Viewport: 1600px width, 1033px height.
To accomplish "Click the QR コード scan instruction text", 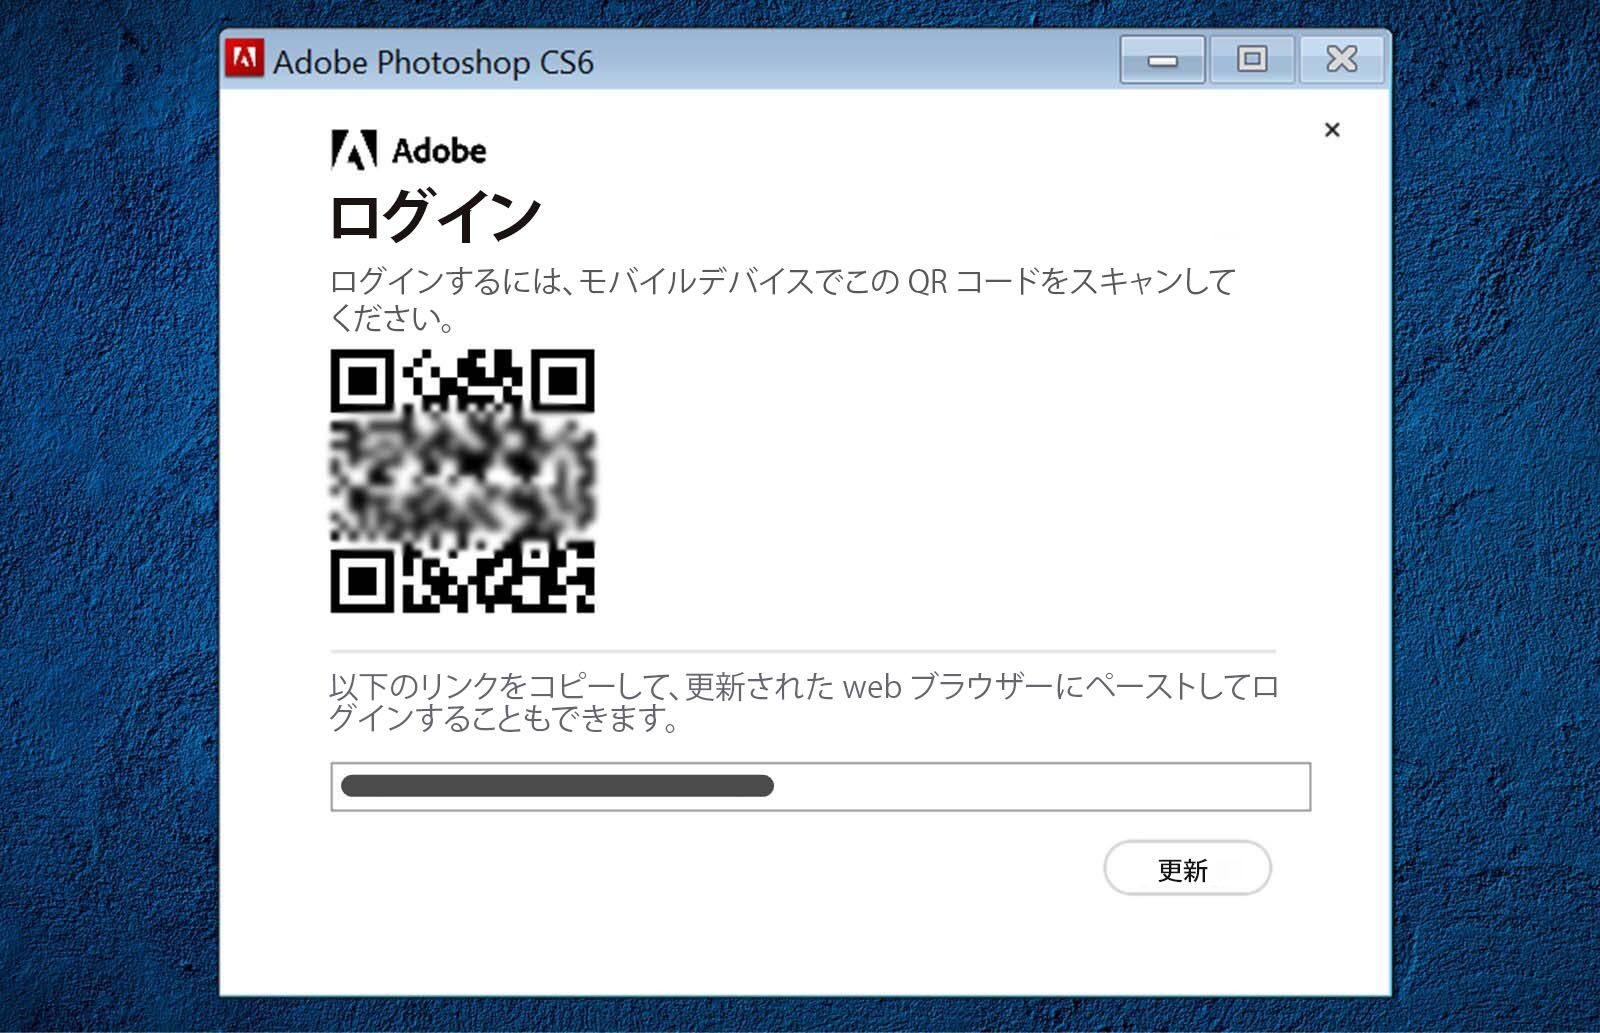I will [783, 299].
